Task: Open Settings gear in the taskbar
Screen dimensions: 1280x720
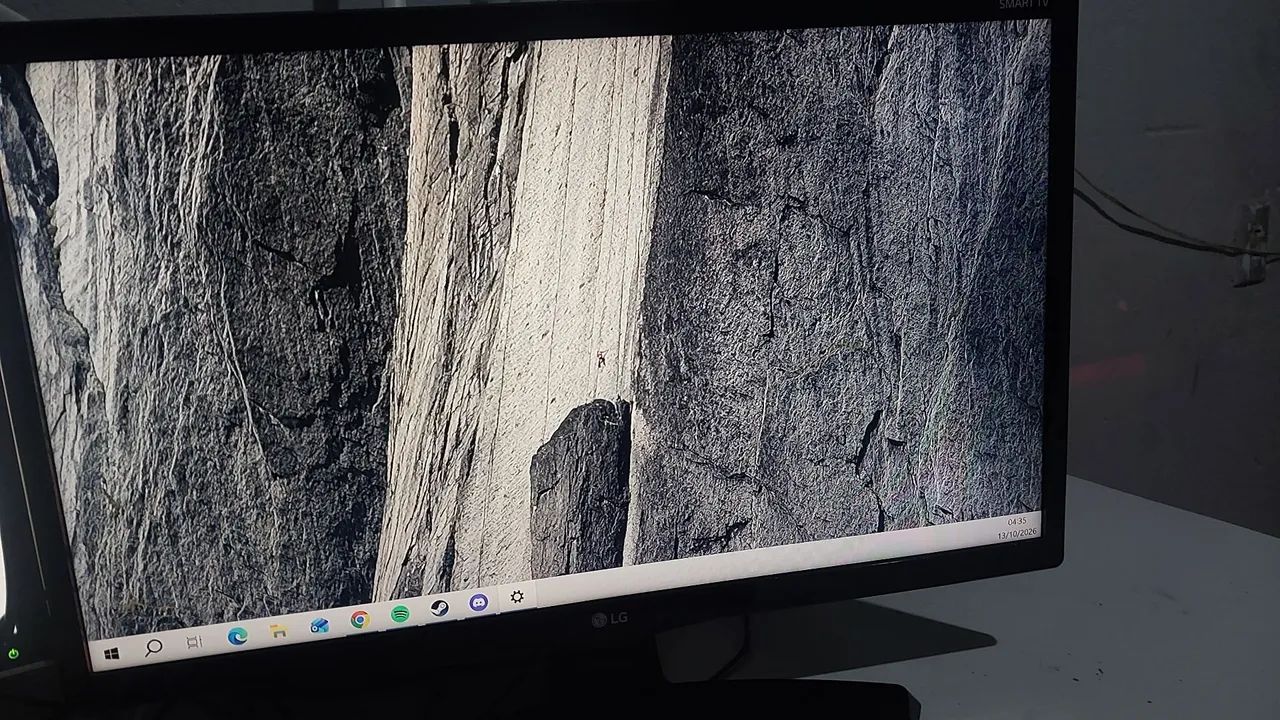Action: click(x=517, y=597)
